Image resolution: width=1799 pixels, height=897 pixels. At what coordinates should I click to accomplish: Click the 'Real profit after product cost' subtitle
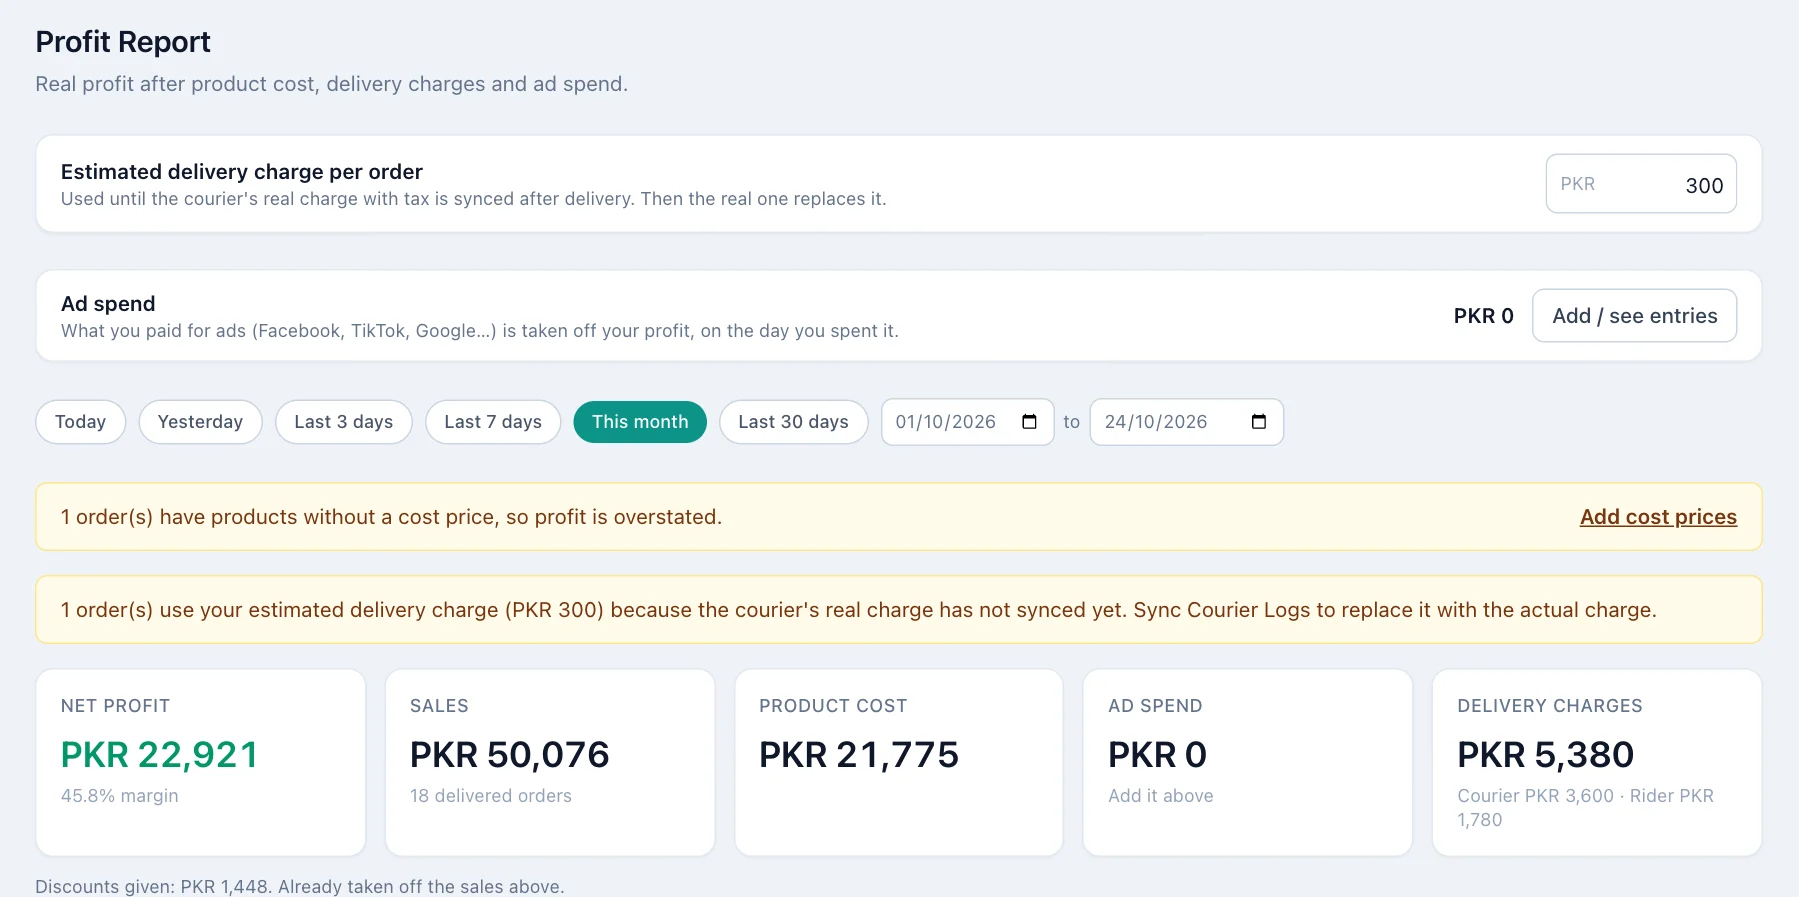332,84
